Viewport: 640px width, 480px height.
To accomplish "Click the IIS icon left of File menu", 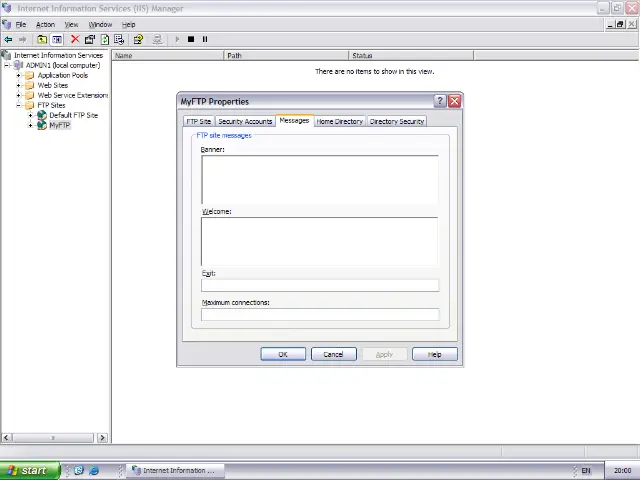I will click(x=7, y=24).
